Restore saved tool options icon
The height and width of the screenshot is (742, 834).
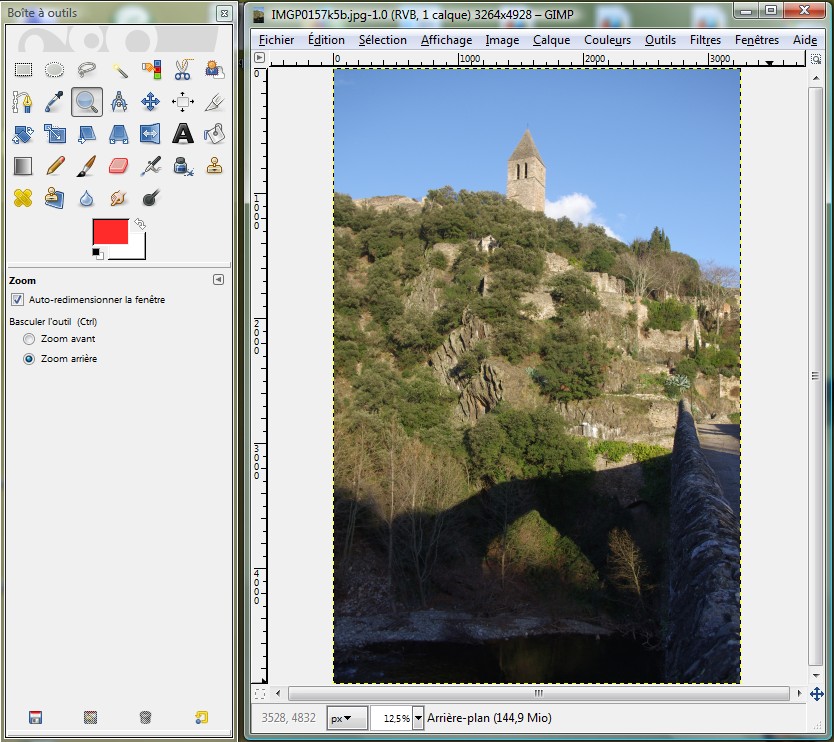point(90,717)
